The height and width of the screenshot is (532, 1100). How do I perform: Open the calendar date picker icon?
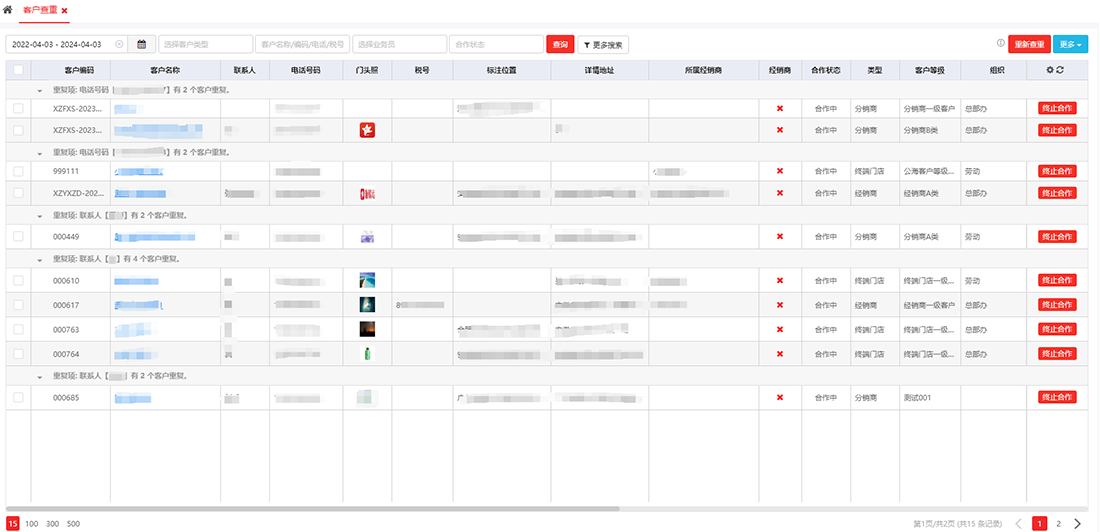tap(142, 44)
